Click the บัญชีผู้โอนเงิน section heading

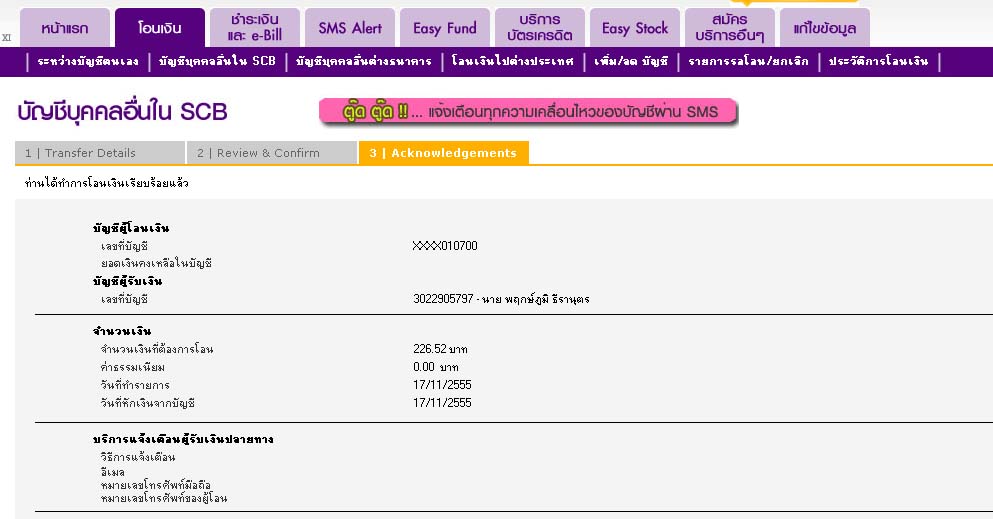click(131, 228)
